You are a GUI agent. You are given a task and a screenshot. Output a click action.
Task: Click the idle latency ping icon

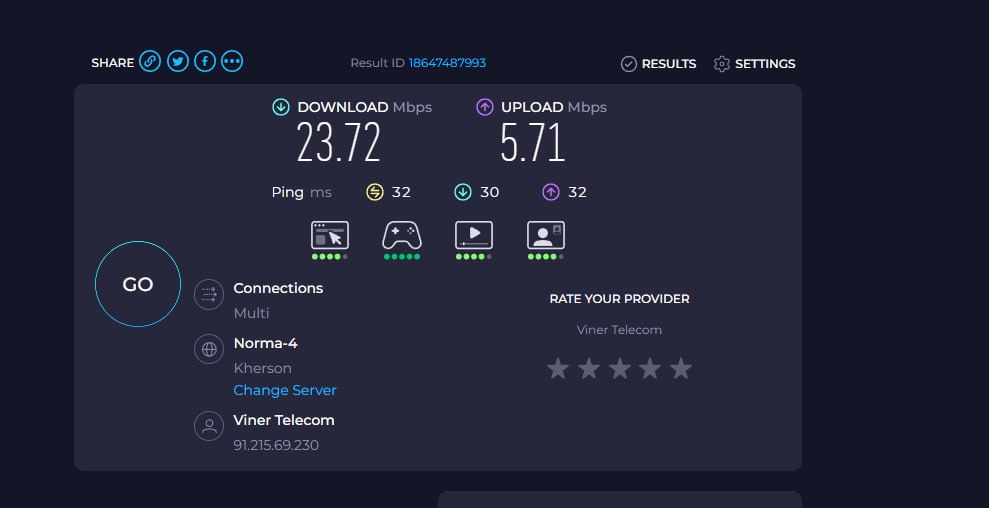(375, 192)
